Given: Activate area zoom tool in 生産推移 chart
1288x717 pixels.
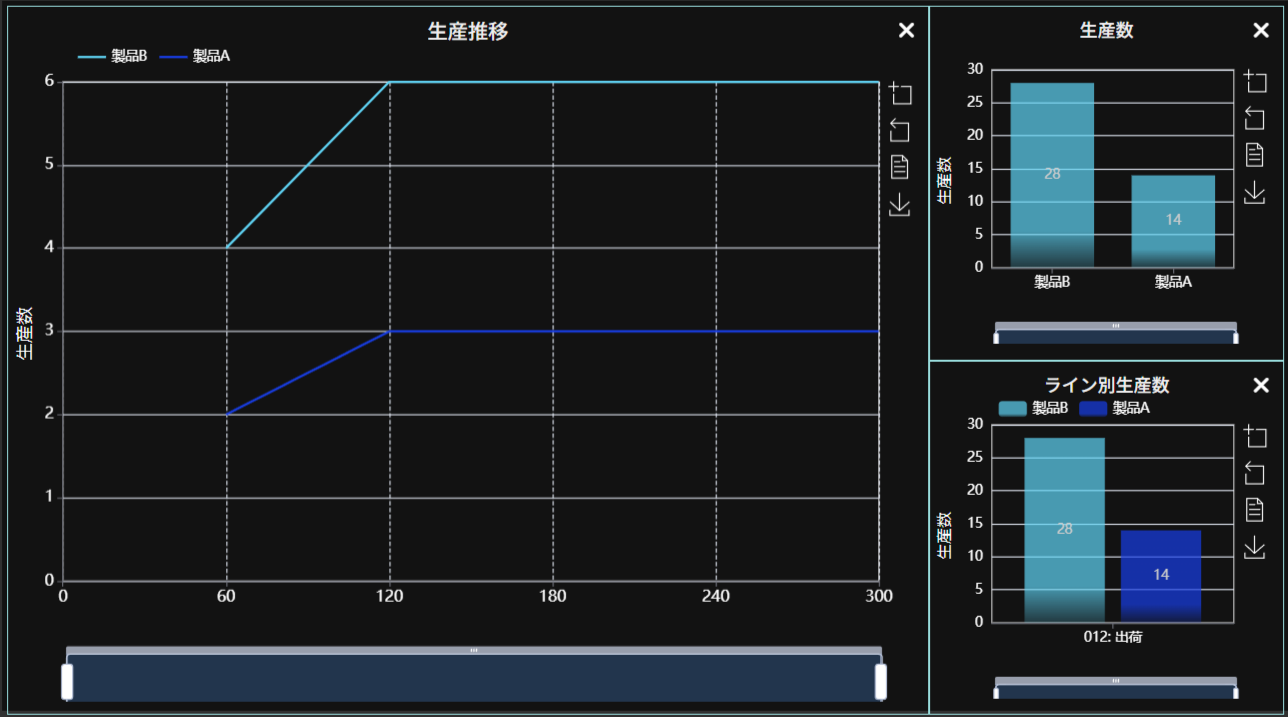Looking at the screenshot, I should click(x=900, y=94).
